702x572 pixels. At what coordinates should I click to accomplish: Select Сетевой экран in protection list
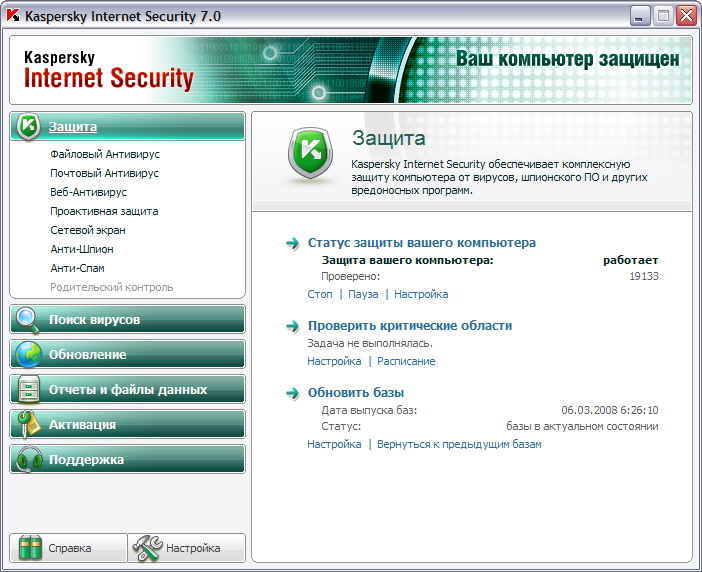pyautogui.click(x=87, y=230)
